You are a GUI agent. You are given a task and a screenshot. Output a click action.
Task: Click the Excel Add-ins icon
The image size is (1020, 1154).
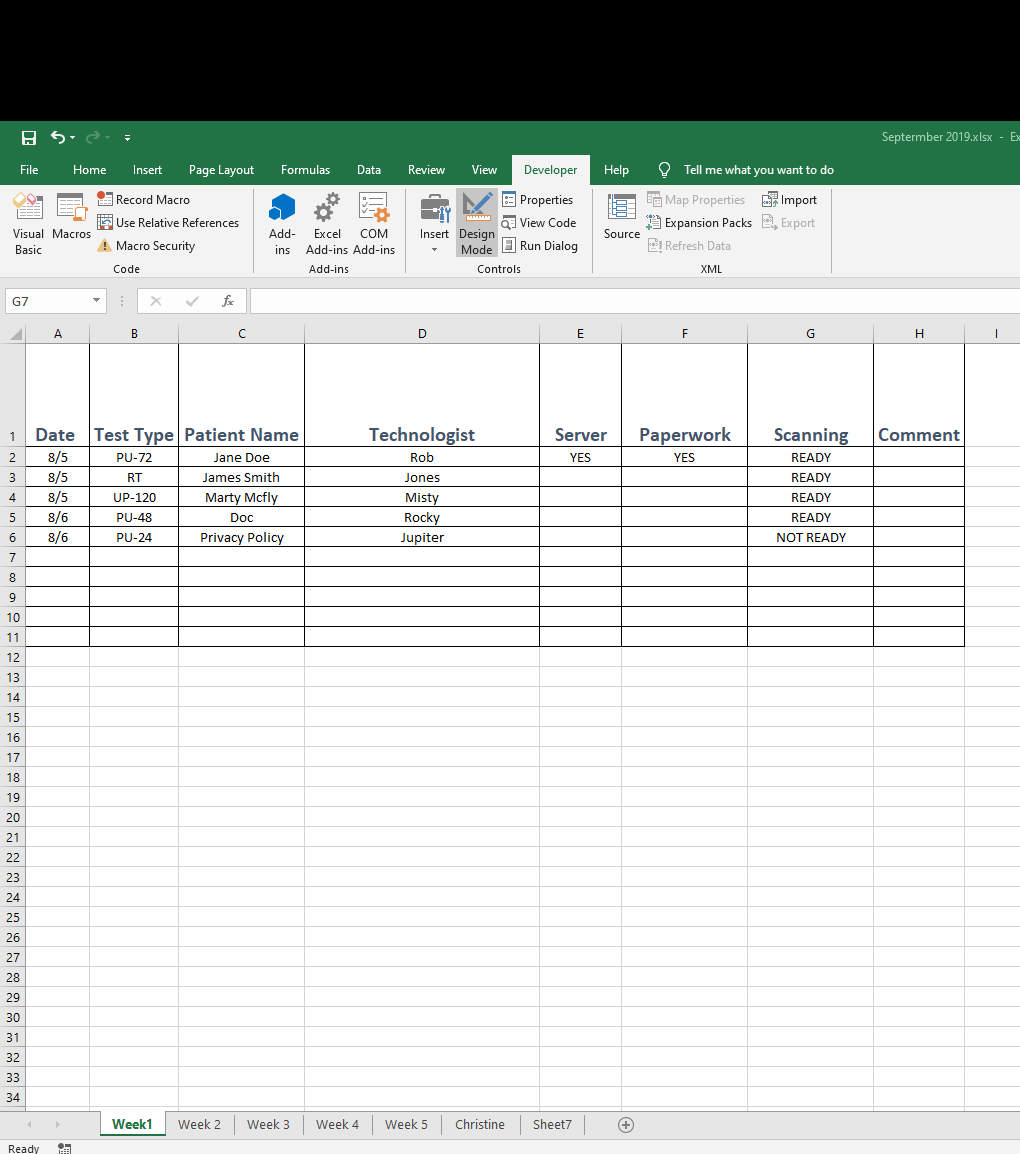coord(327,220)
